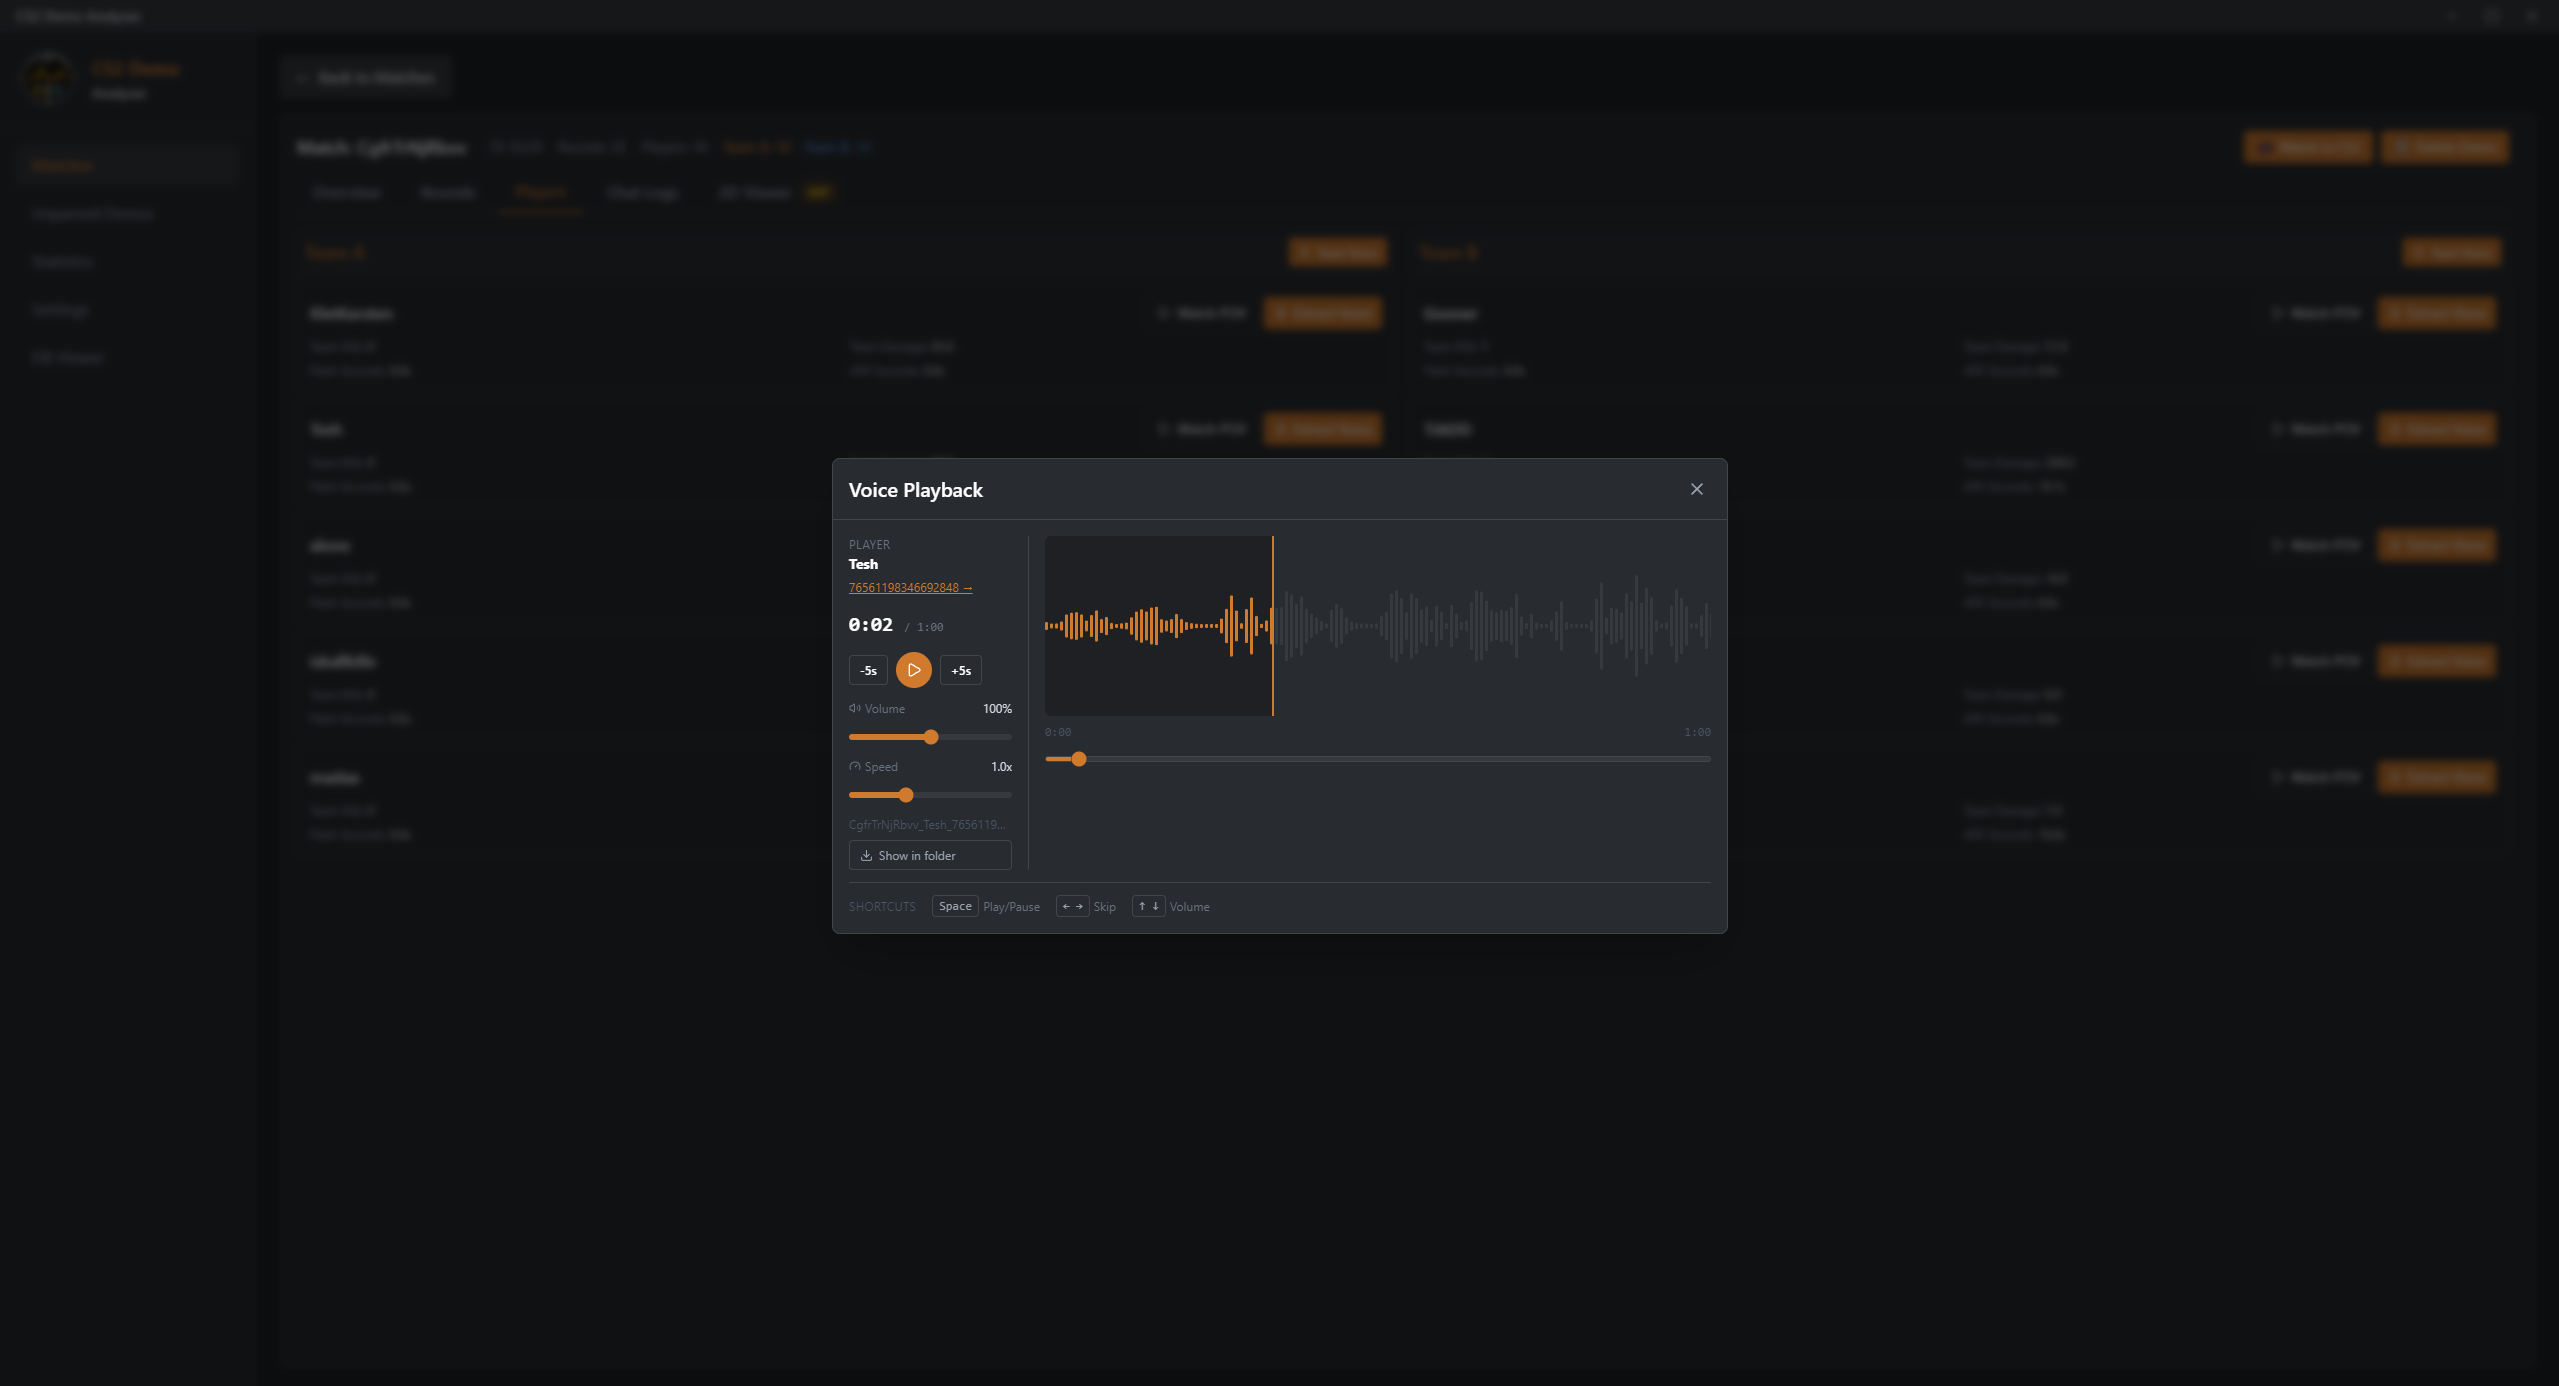Click the Space shortcut key badge
The width and height of the screenshot is (2559, 1386).
pyautogui.click(x=954, y=906)
